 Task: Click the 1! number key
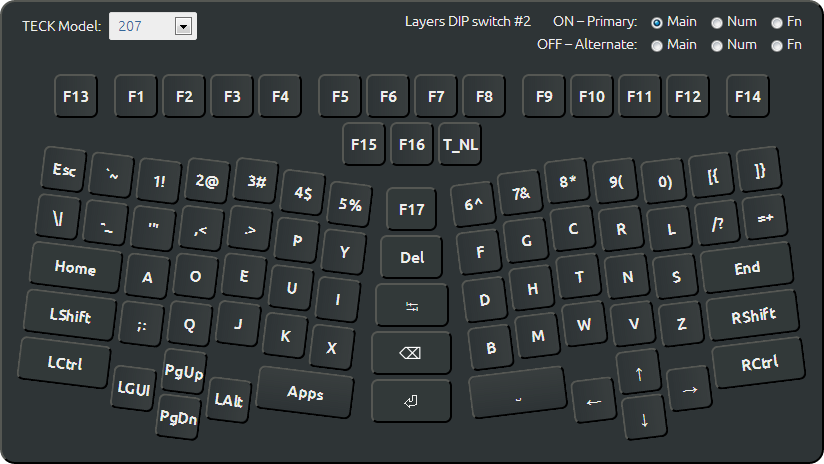click(159, 181)
